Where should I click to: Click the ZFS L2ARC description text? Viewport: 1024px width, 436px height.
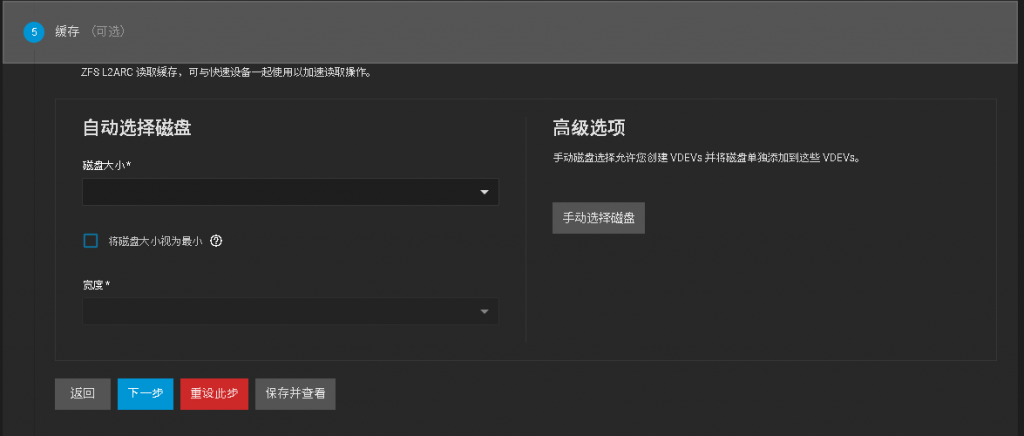226,72
